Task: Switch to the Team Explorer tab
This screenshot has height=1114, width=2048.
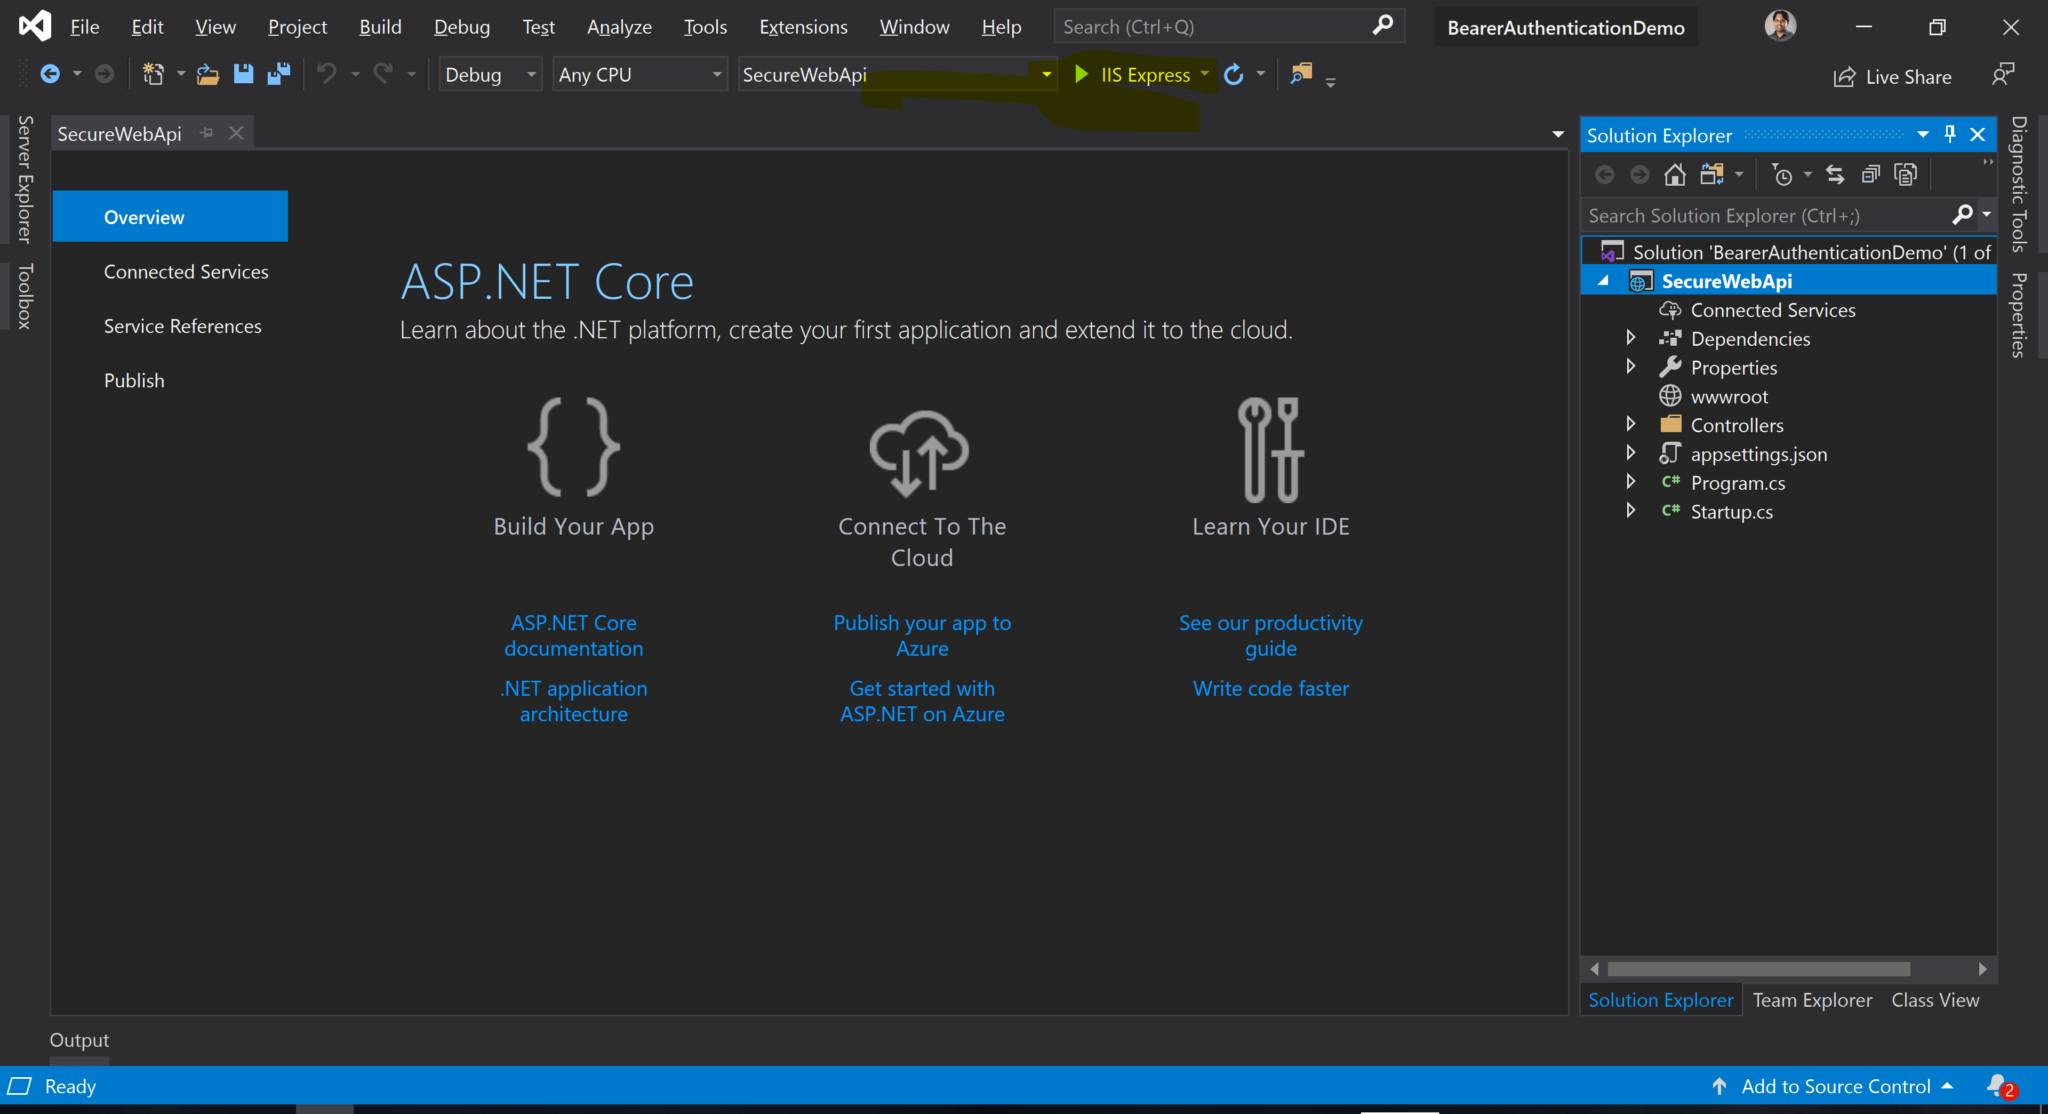Action: (1812, 999)
